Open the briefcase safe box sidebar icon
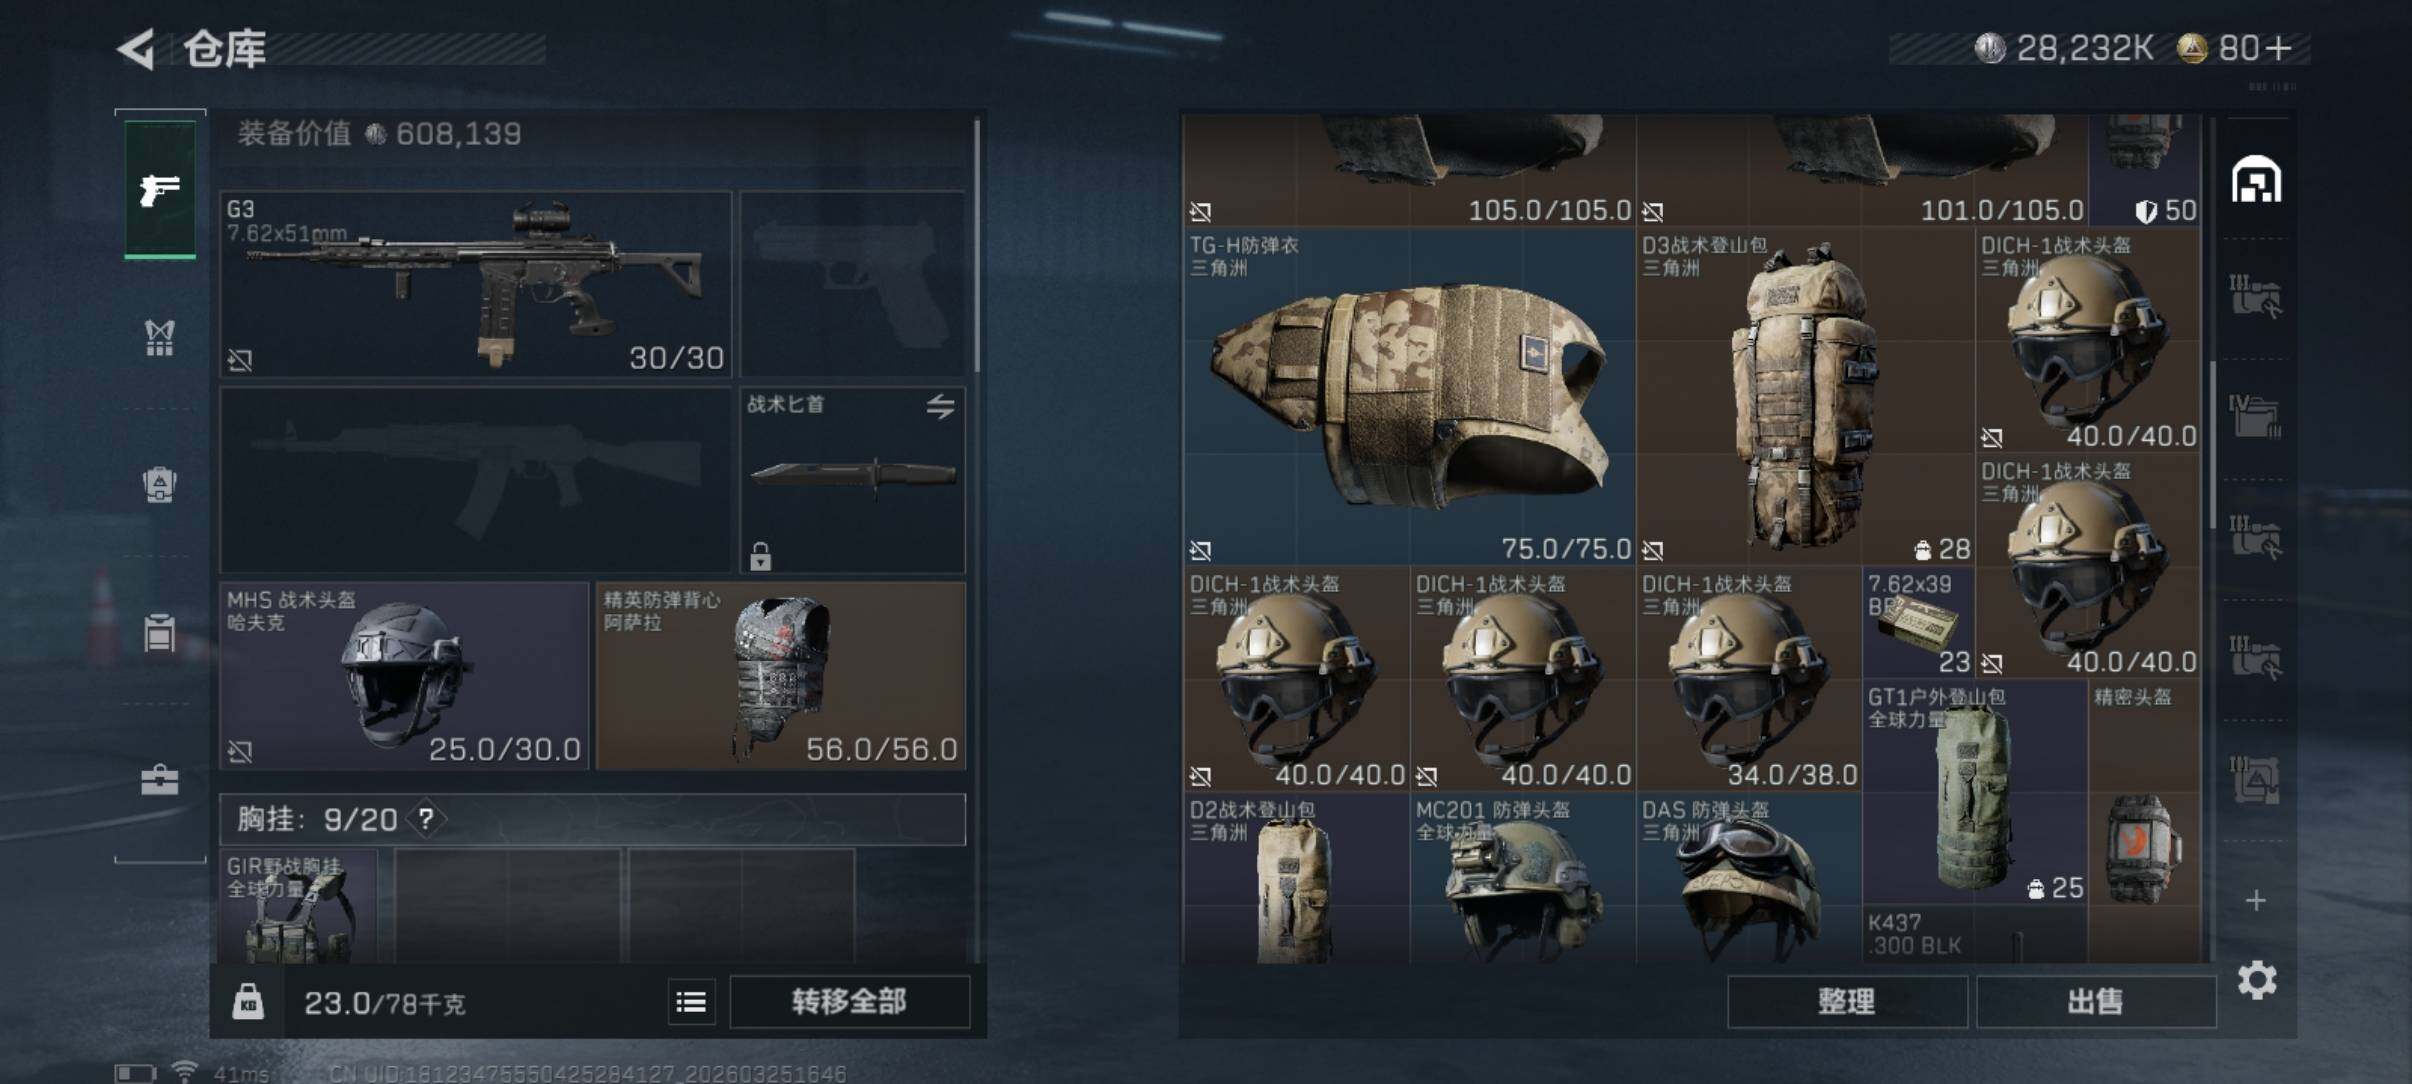The image size is (2412, 1084). pos(160,779)
